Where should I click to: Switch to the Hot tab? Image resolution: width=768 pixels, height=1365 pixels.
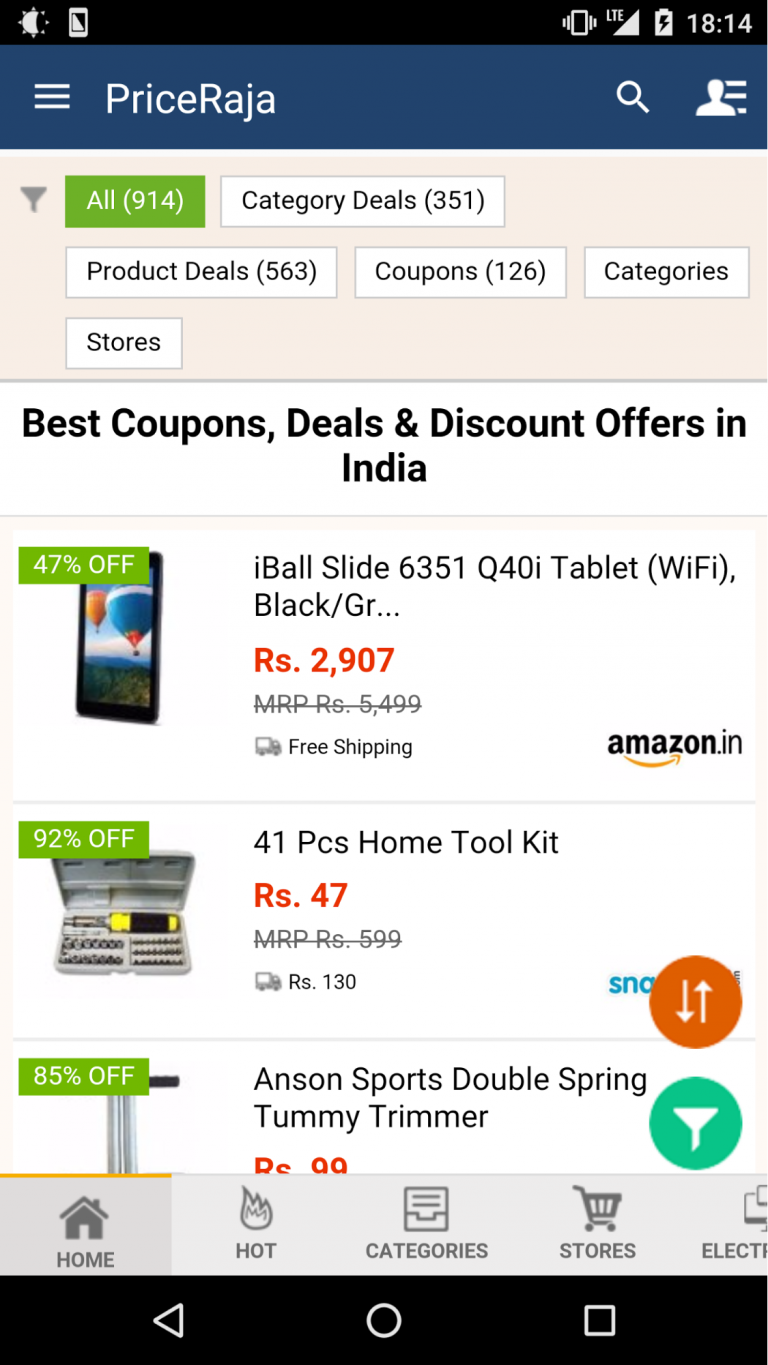pos(256,1224)
